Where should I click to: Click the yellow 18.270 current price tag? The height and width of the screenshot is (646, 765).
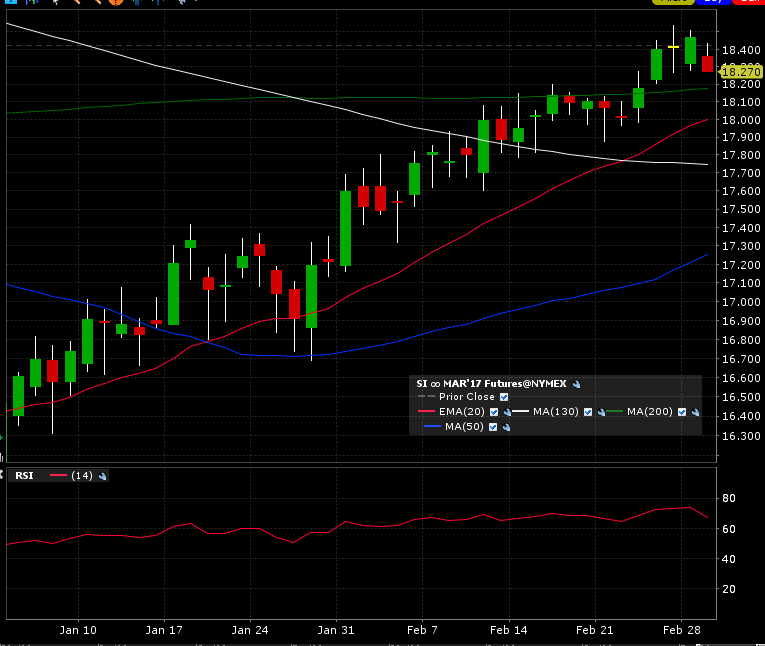[x=741, y=72]
